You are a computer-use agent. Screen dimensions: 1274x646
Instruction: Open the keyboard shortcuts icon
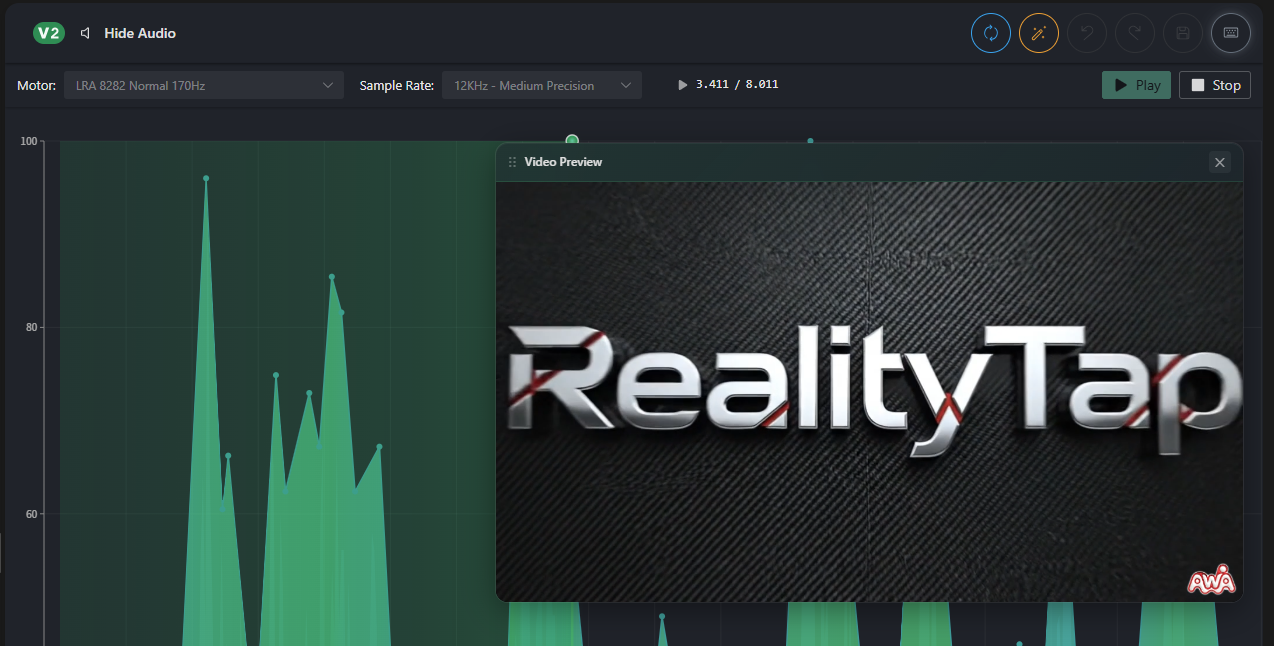click(x=1231, y=33)
